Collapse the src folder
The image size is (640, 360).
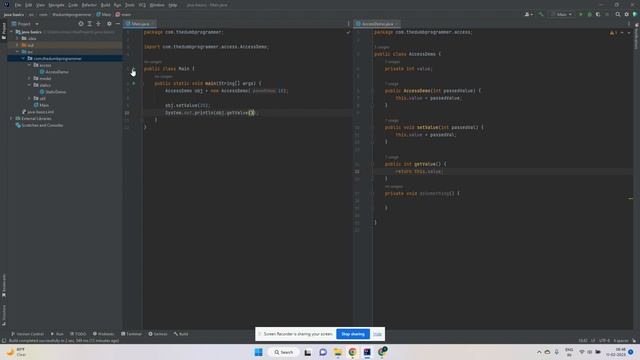(x=18, y=52)
